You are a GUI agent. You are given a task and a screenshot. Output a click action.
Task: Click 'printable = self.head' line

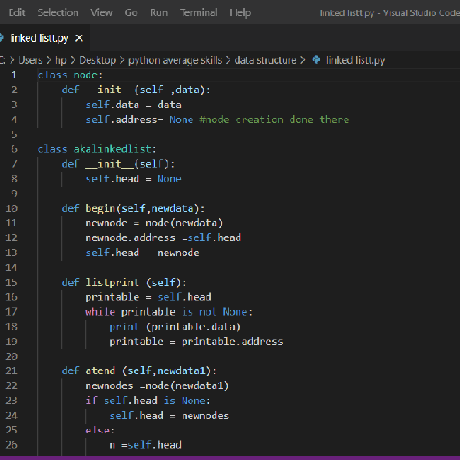pyautogui.click(x=148, y=297)
